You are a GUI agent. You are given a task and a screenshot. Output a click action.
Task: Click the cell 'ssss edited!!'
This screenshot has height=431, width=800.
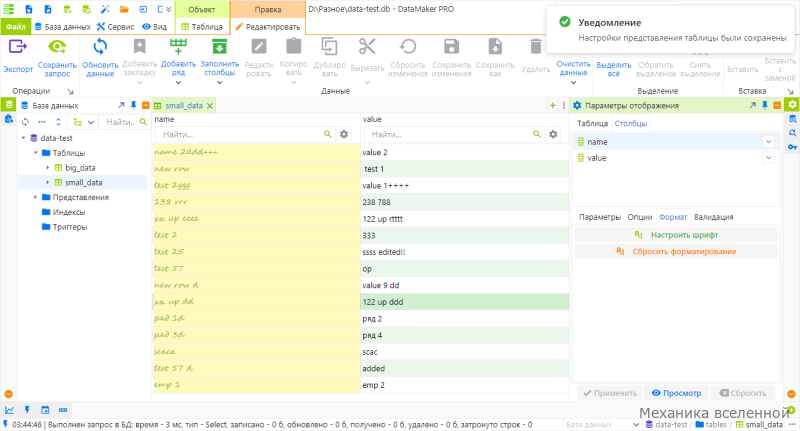tap(464, 252)
